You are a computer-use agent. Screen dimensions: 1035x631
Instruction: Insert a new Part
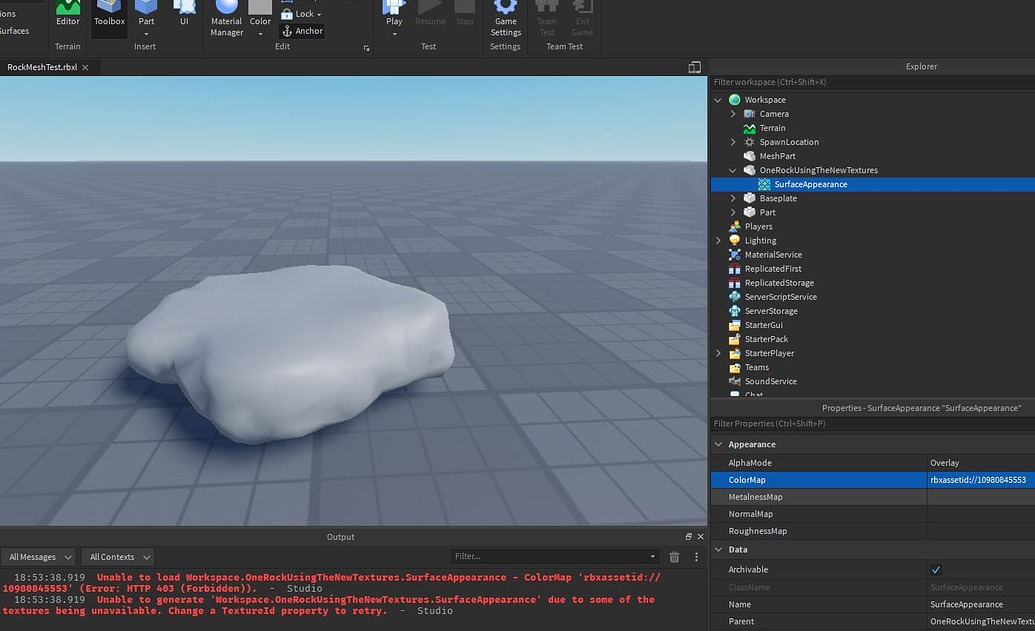(x=146, y=13)
